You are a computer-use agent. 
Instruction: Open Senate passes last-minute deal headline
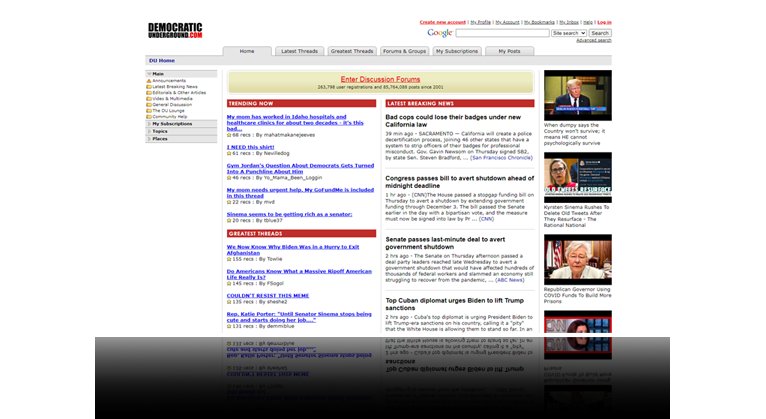point(445,243)
